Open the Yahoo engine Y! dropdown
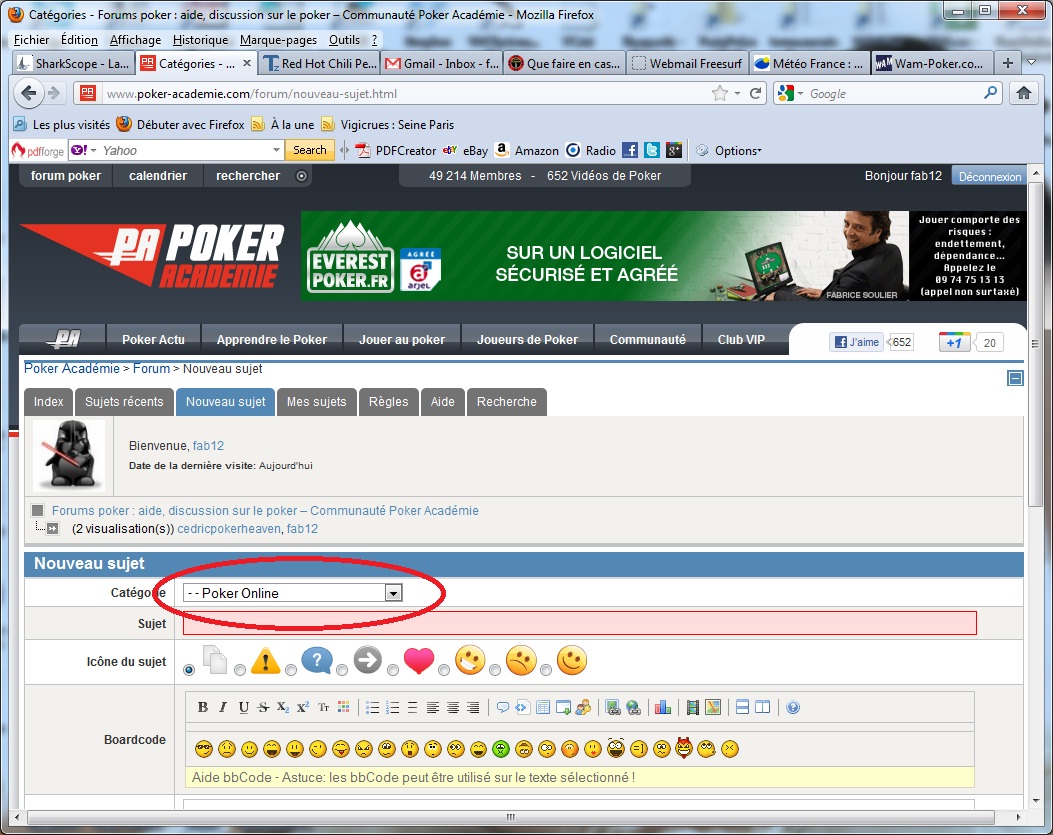 tap(84, 150)
